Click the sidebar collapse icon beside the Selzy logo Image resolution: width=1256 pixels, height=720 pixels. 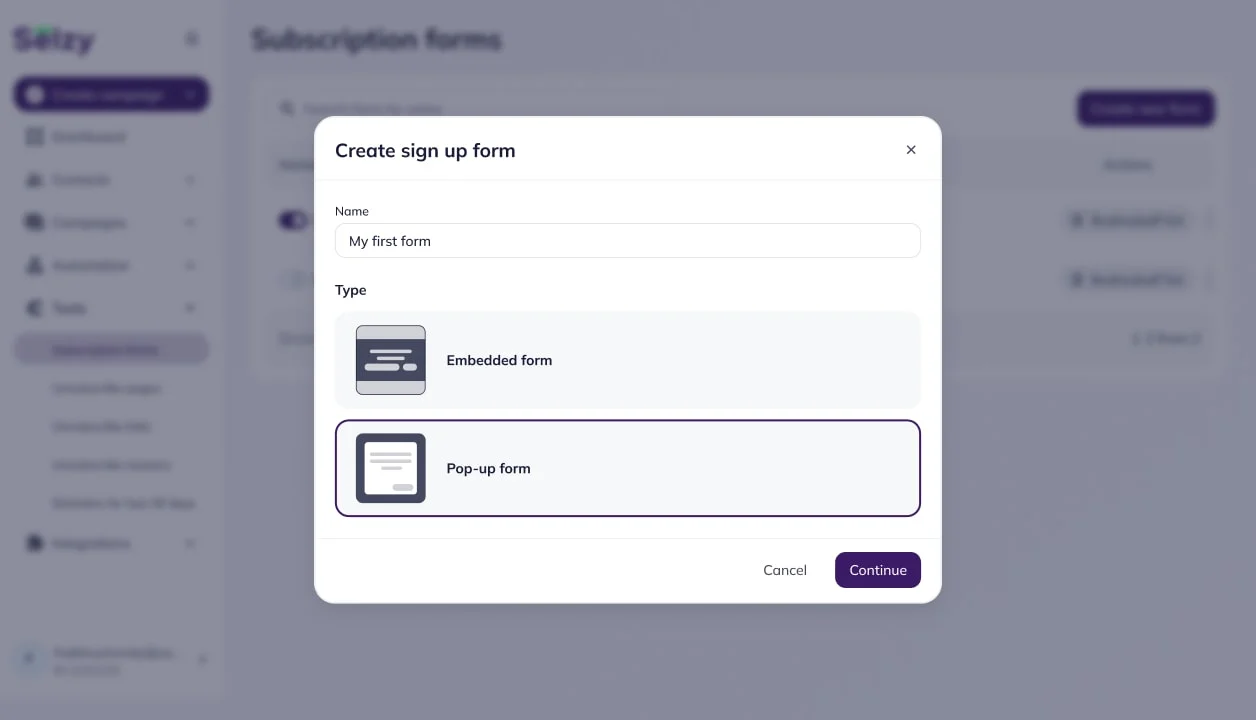pyautogui.click(x=192, y=39)
